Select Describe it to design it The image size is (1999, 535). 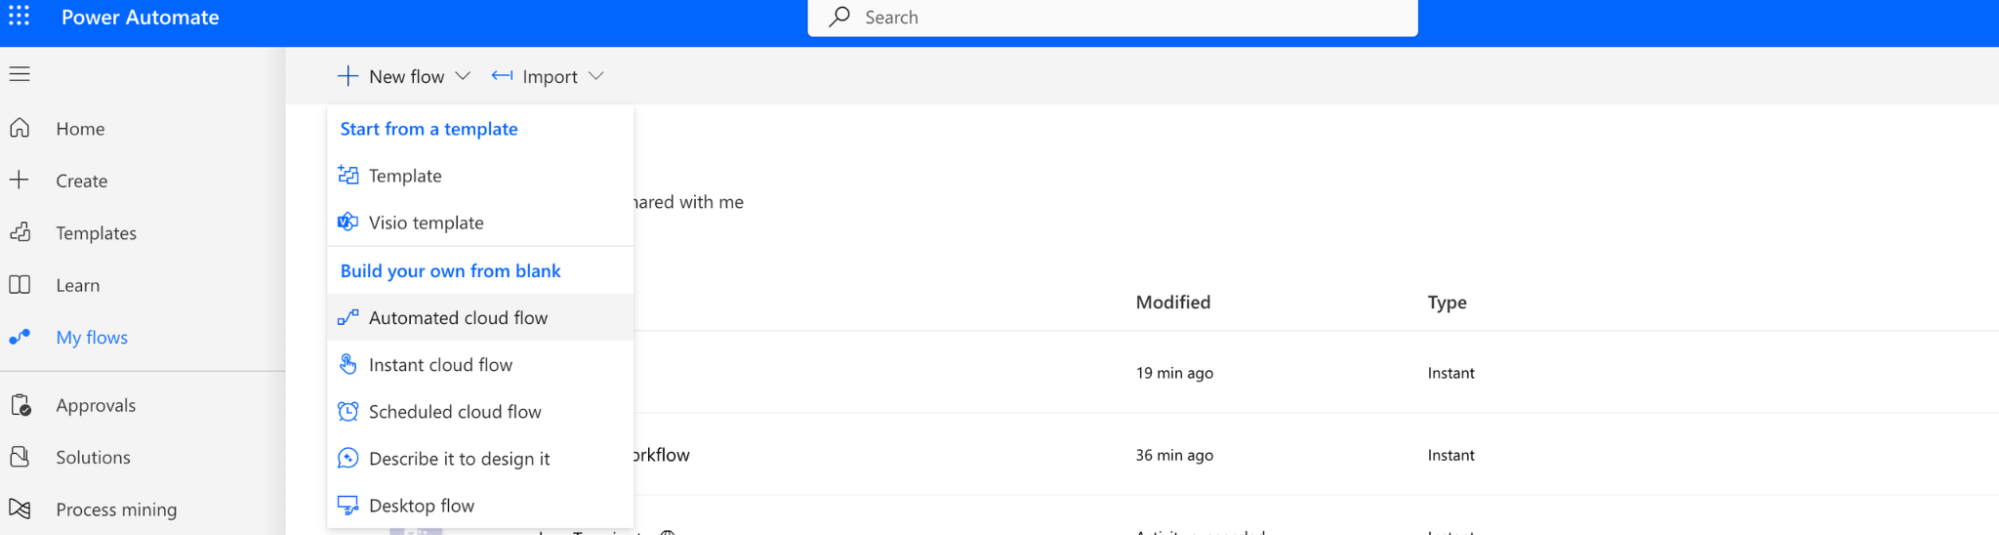[480, 458]
